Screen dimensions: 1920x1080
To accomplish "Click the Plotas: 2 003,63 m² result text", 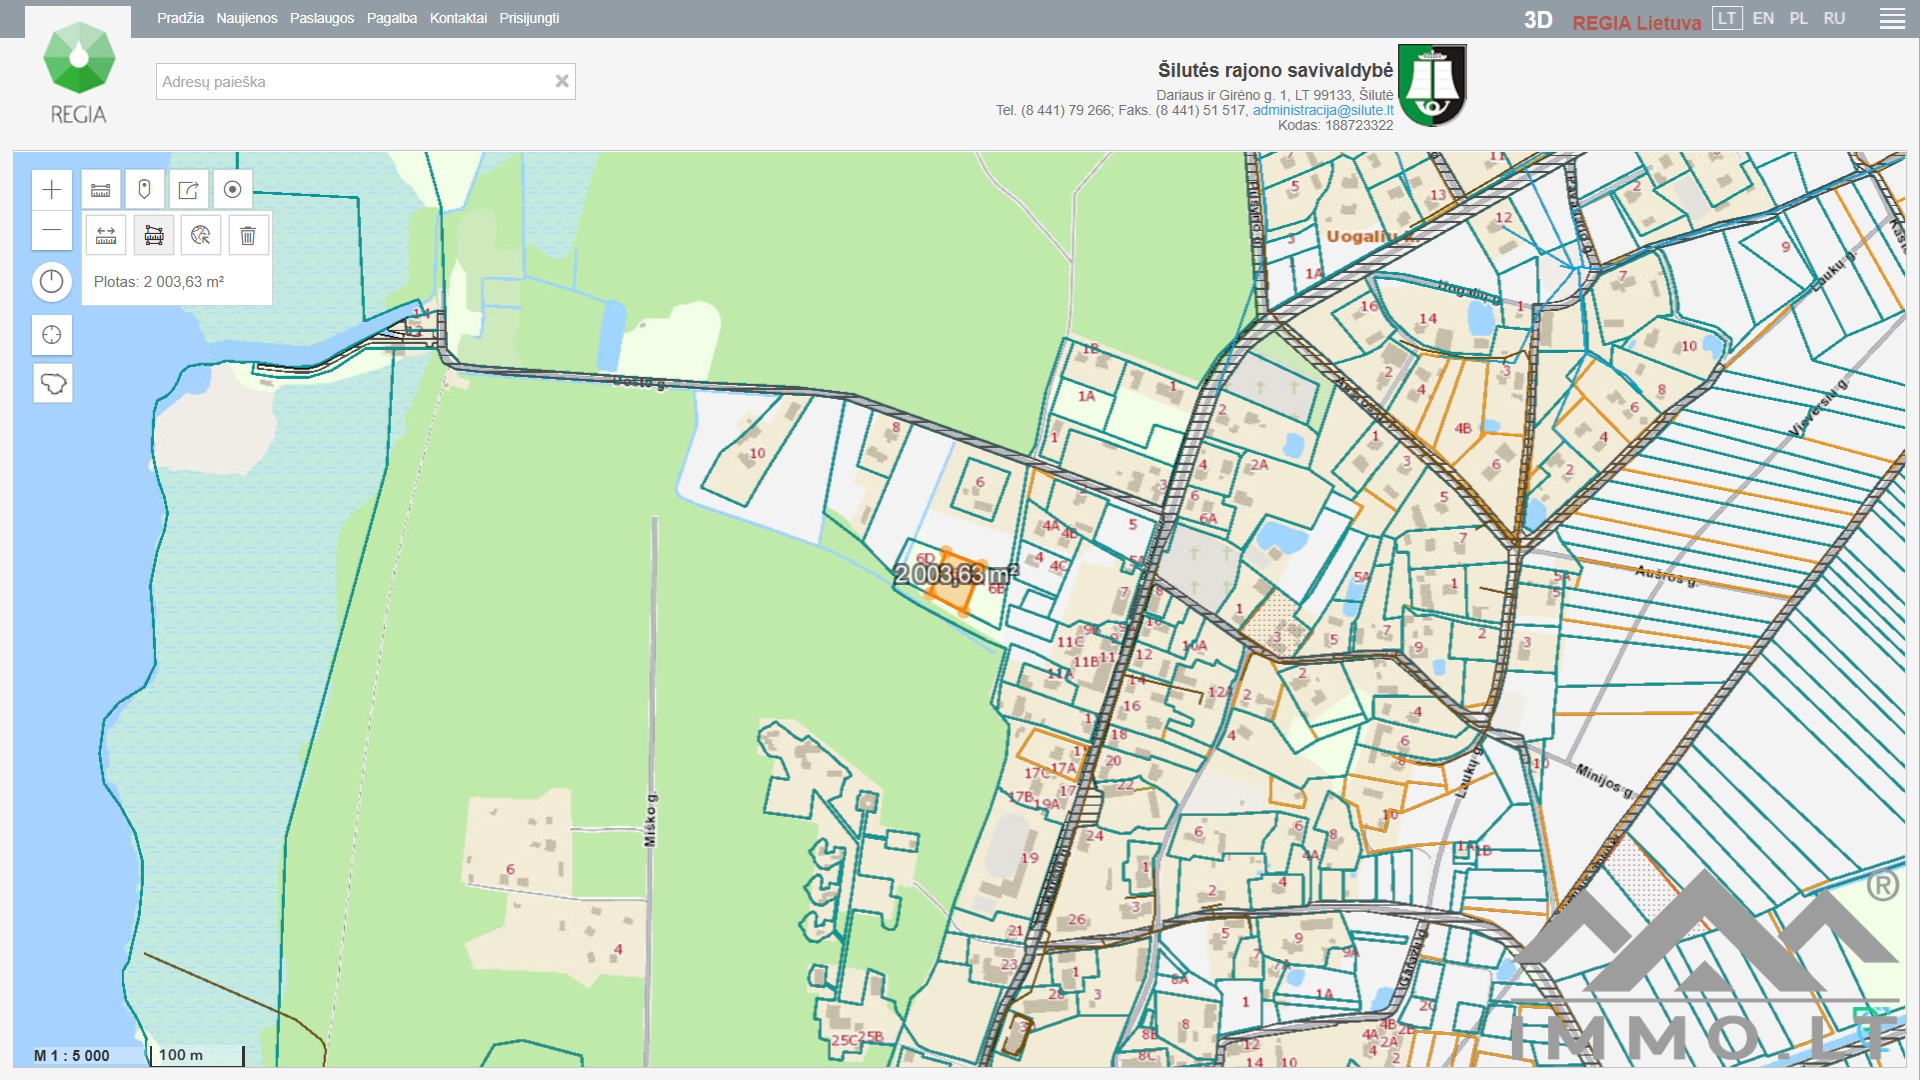I will click(159, 282).
